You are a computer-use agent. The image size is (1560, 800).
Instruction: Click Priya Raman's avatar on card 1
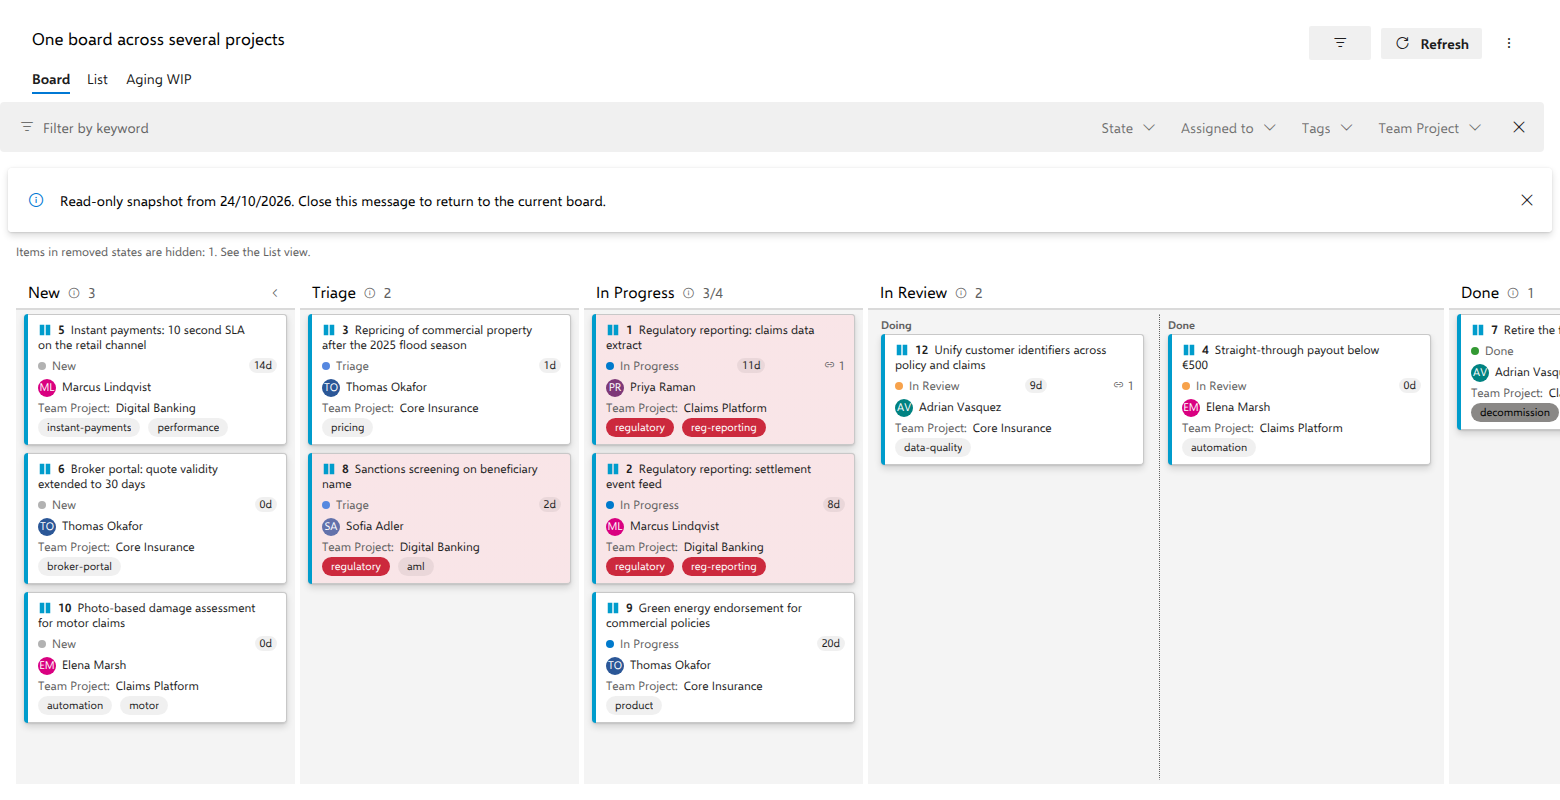(615, 387)
